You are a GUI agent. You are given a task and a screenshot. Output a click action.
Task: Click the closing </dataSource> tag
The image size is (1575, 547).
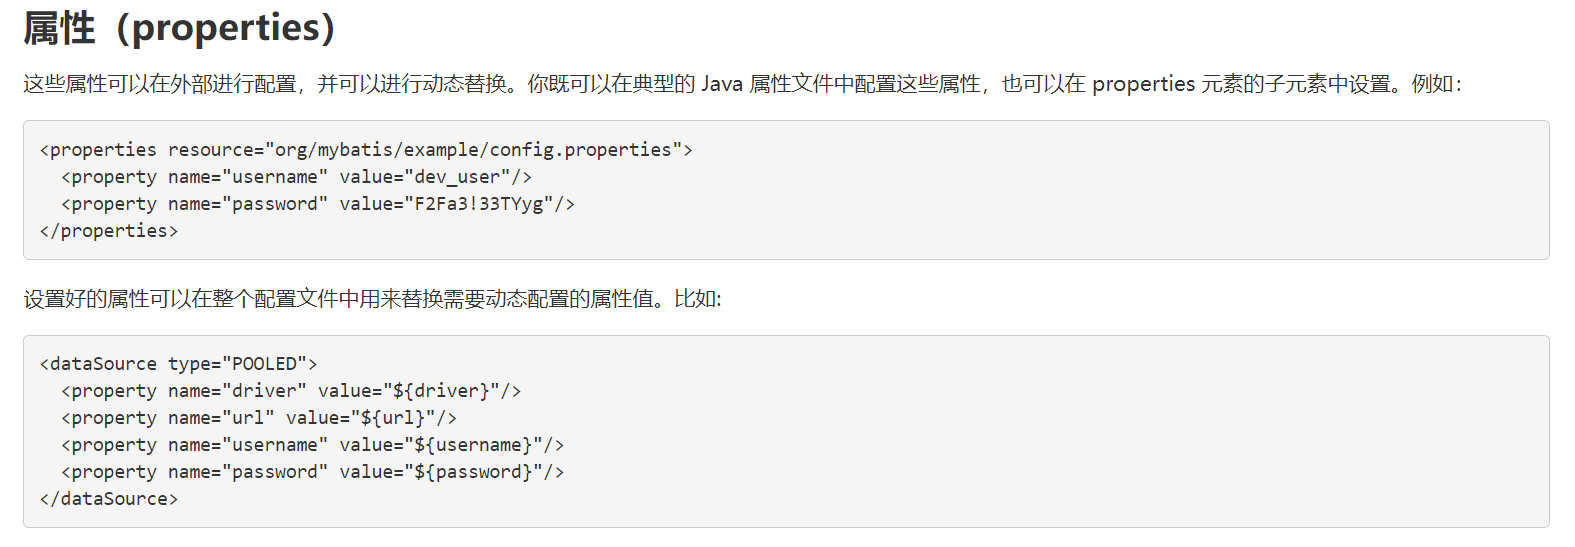pos(109,499)
